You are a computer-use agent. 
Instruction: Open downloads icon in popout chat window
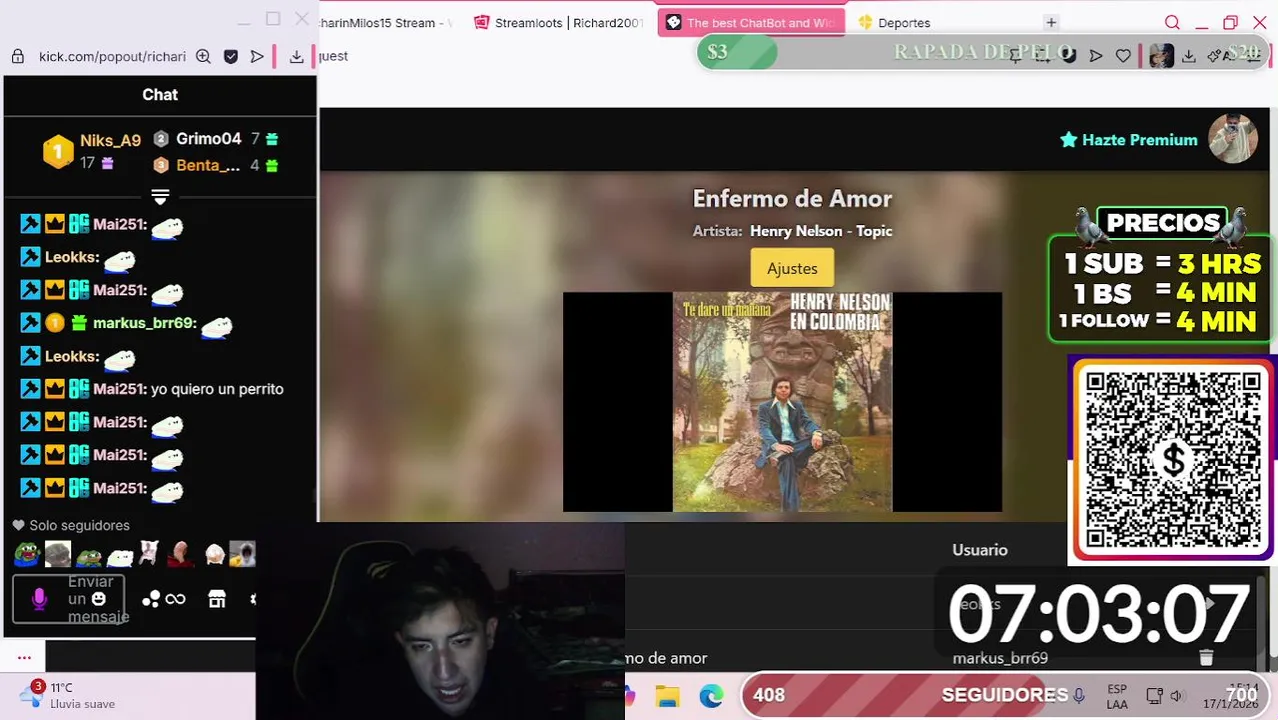coord(296,57)
